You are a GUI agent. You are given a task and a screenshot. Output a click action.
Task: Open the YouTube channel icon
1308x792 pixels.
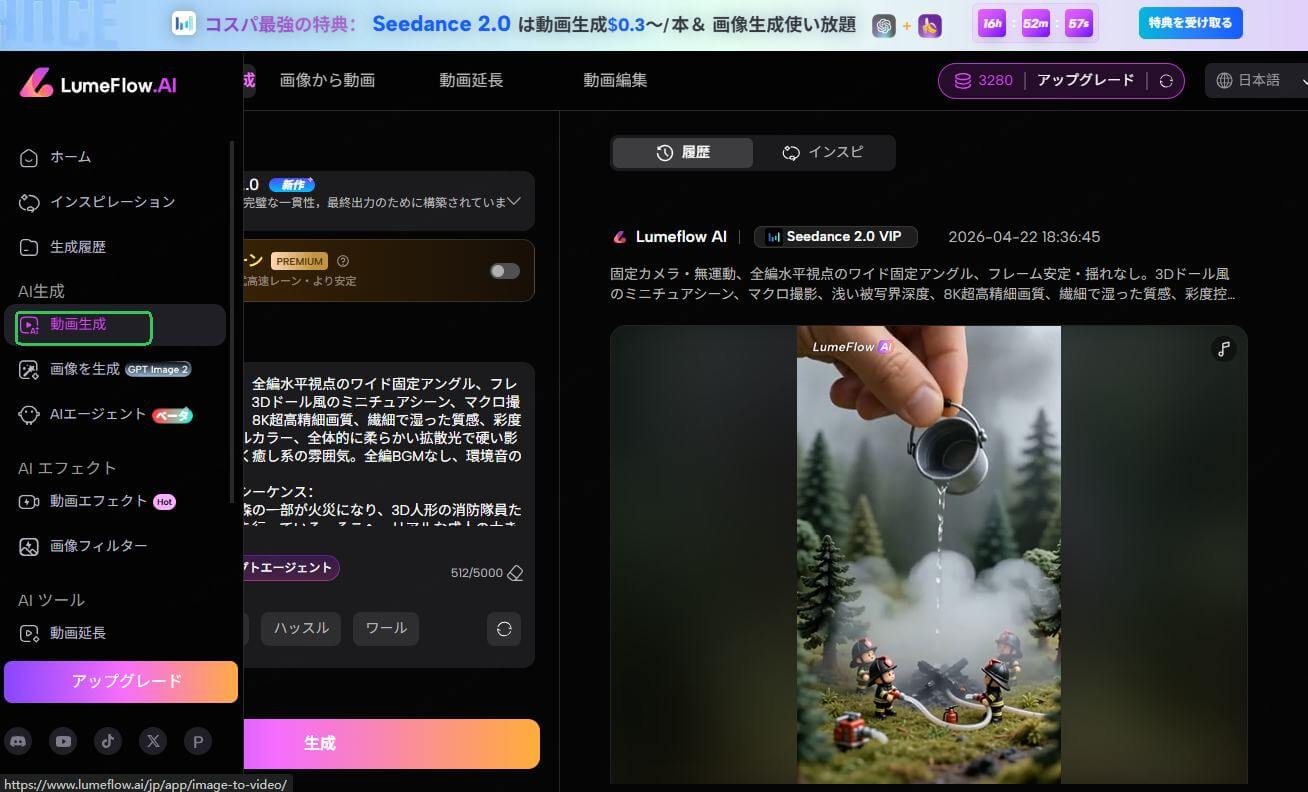[x=64, y=741]
